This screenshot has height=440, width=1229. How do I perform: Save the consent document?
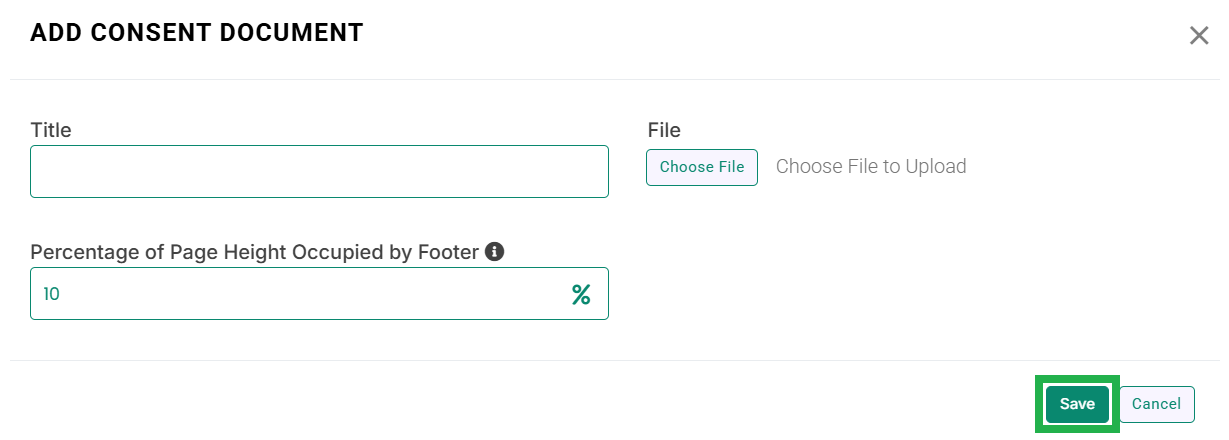[1077, 404]
